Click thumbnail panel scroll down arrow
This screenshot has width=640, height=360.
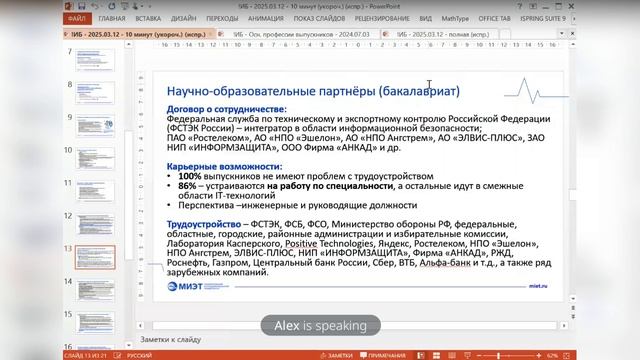(129, 345)
